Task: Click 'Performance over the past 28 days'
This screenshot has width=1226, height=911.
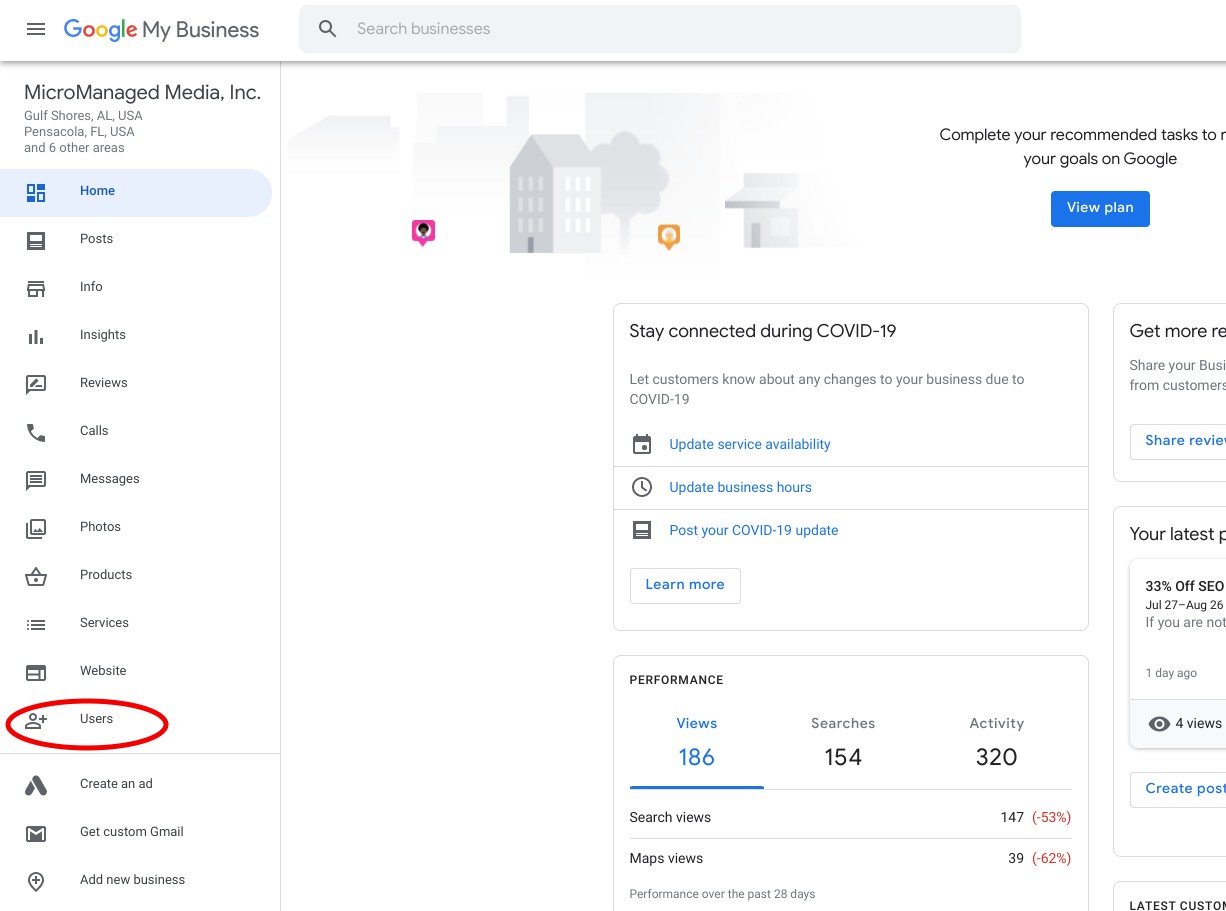Action: point(722,894)
